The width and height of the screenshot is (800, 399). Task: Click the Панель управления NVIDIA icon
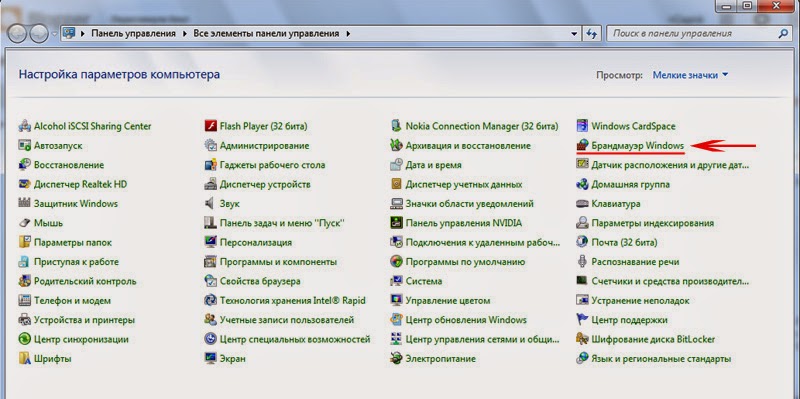[396, 223]
